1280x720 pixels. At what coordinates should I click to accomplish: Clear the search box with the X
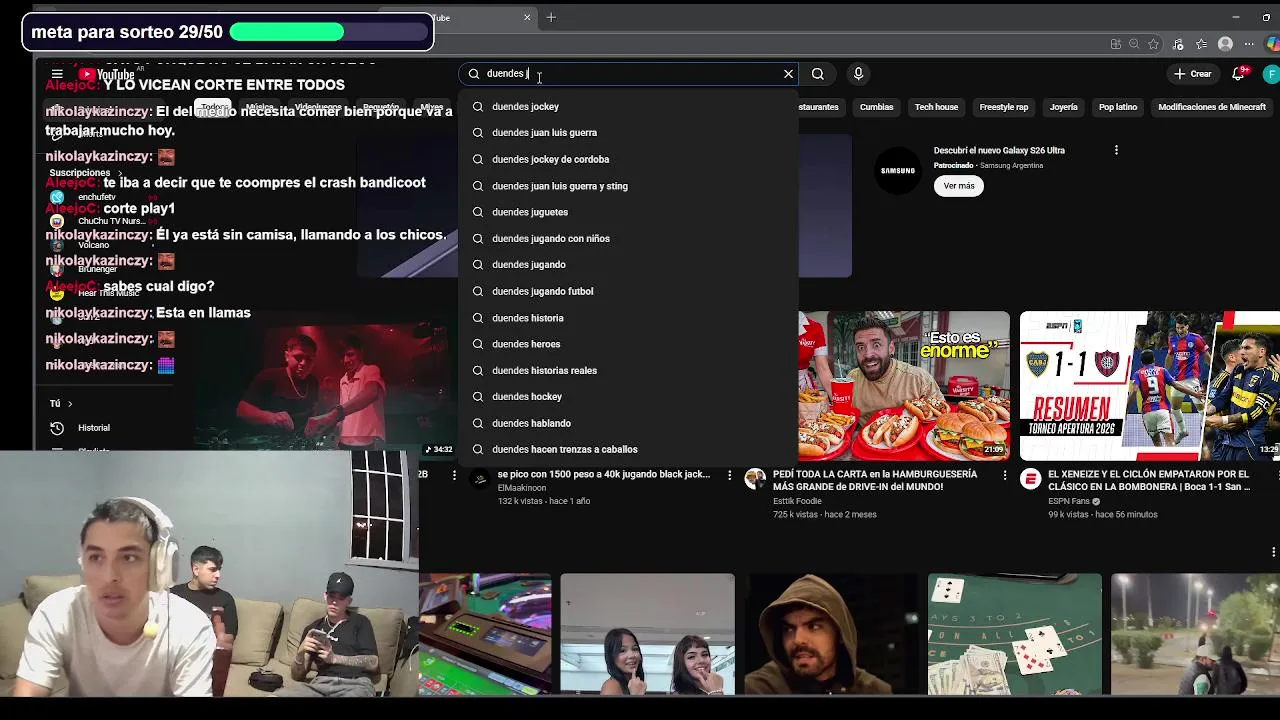tap(788, 74)
